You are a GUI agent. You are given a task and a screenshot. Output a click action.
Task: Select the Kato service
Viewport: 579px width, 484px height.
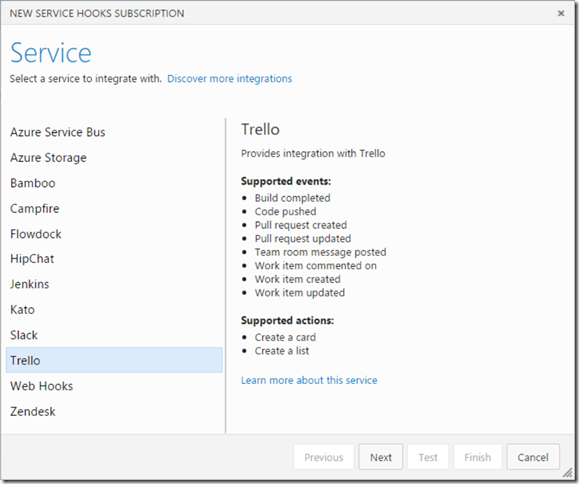click(x=114, y=310)
